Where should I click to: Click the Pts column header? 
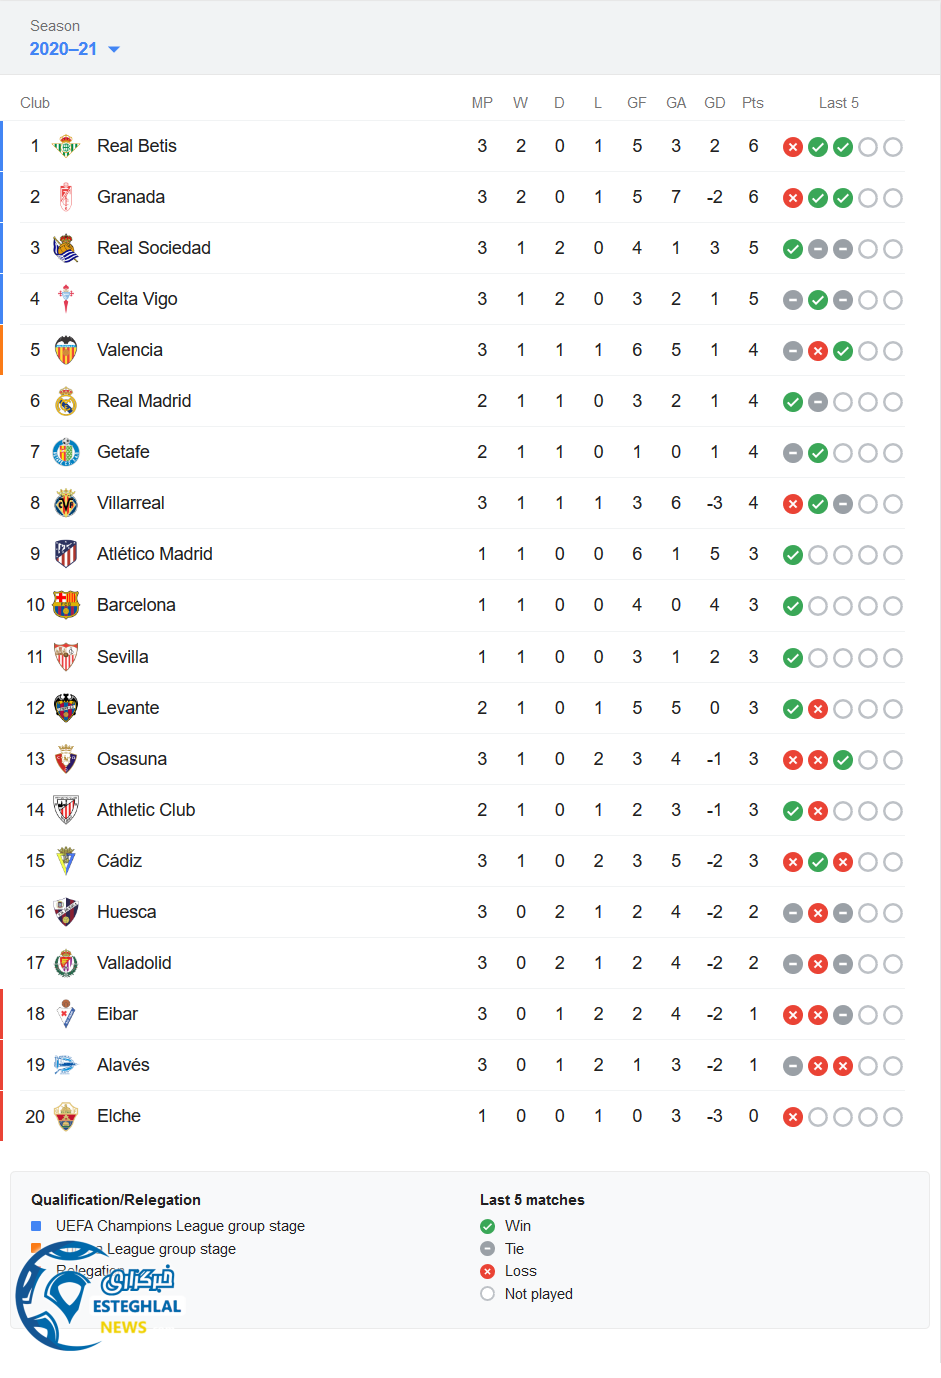point(753,103)
